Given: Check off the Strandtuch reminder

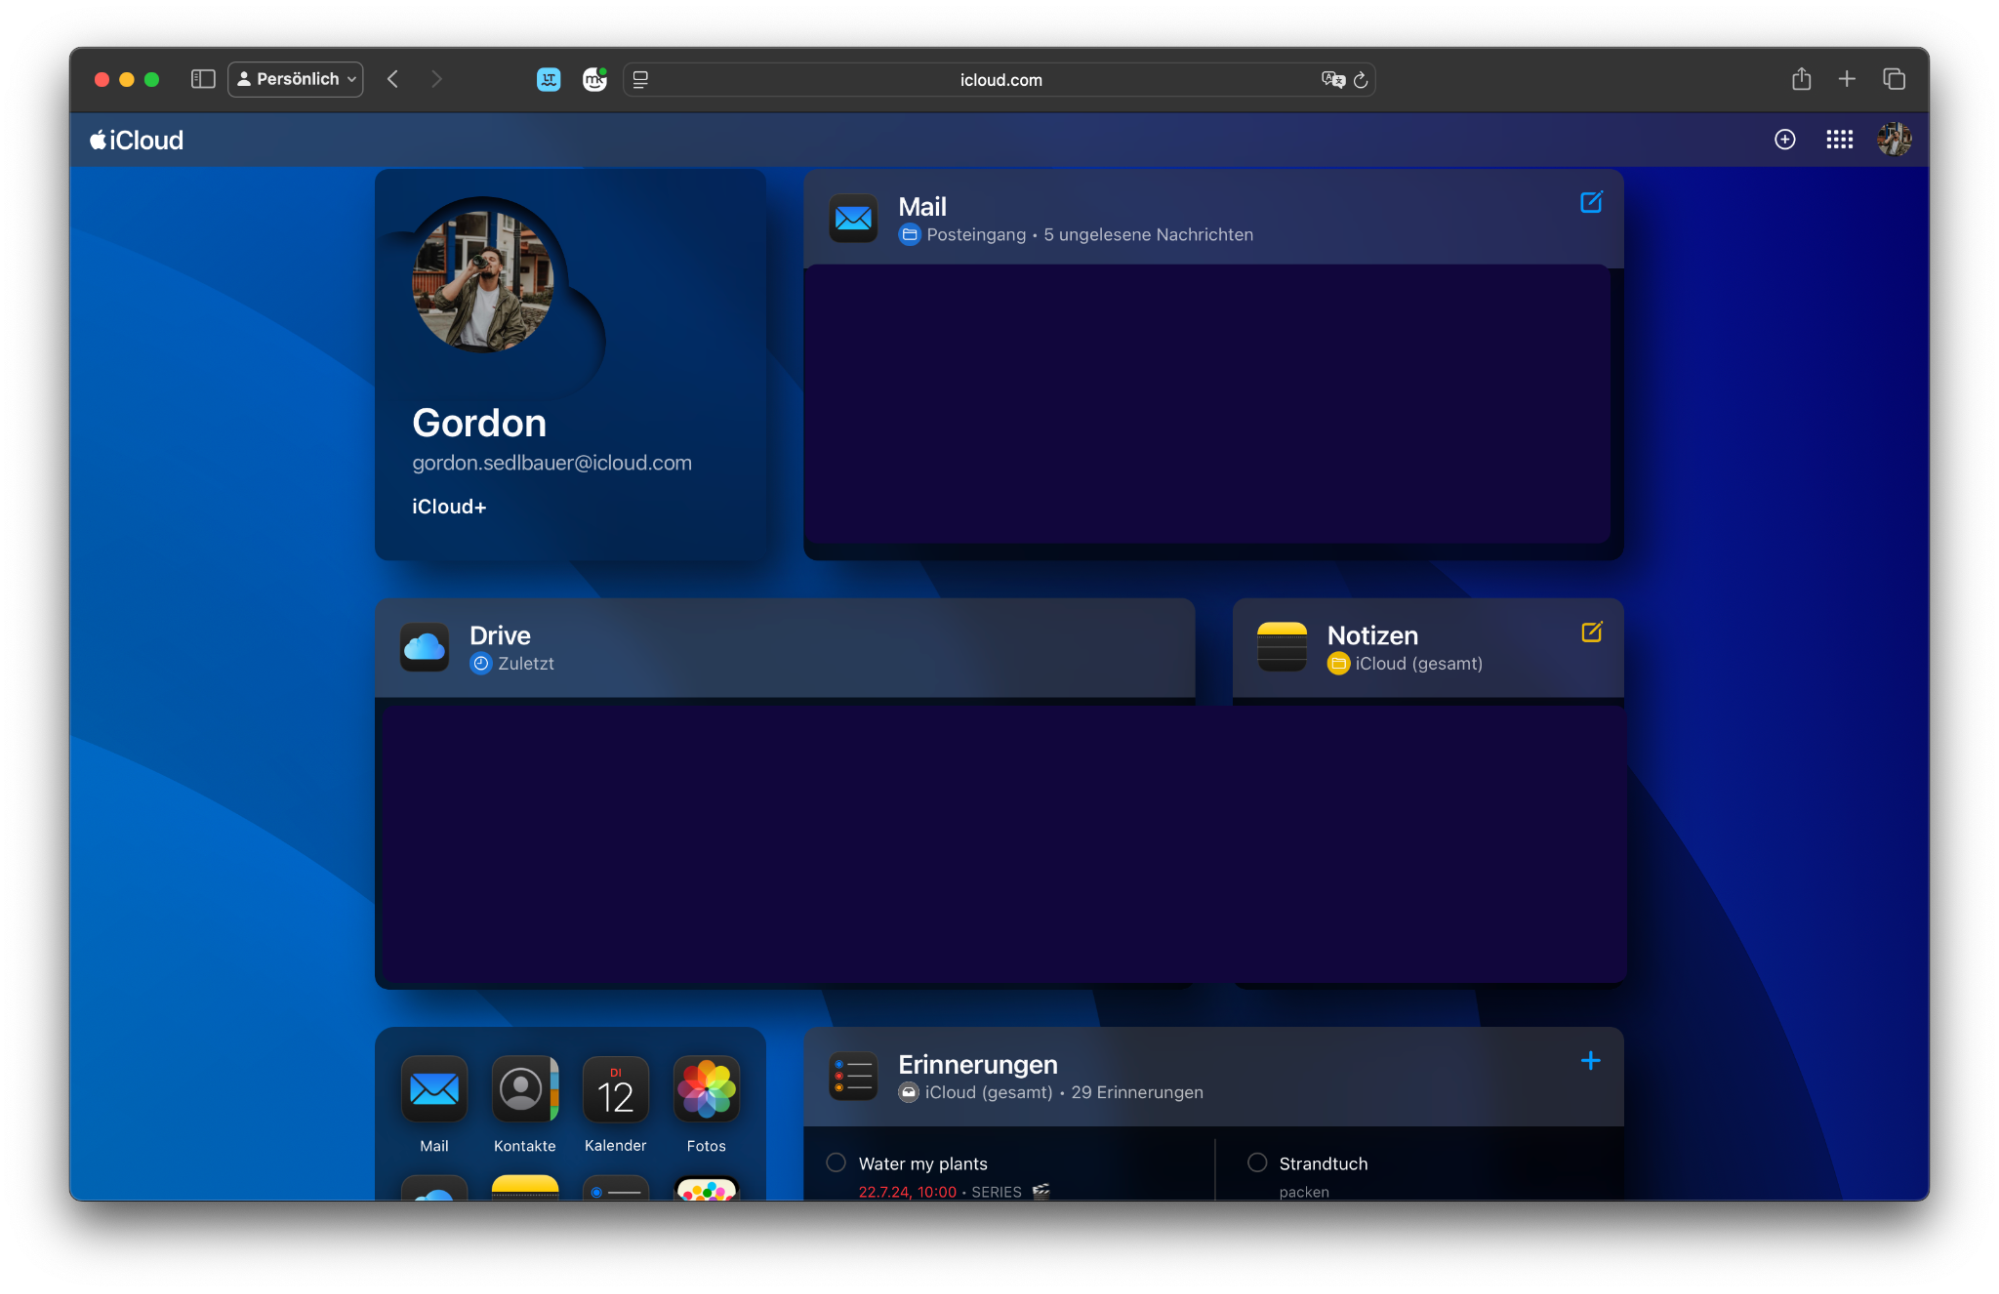Looking at the screenshot, I should (1257, 1163).
